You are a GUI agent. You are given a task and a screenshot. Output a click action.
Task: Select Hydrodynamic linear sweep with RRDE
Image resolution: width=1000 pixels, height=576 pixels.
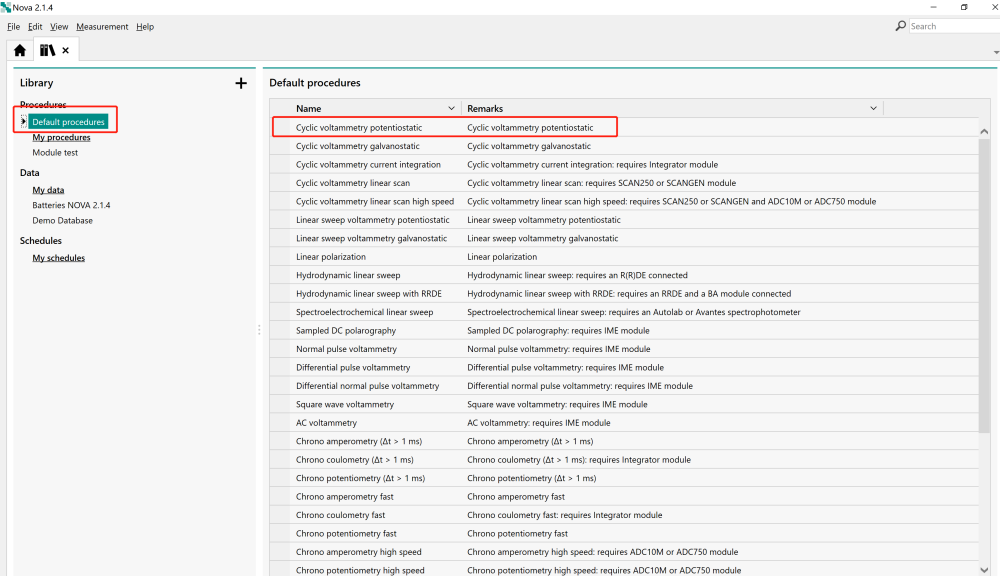pyautogui.click(x=369, y=294)
